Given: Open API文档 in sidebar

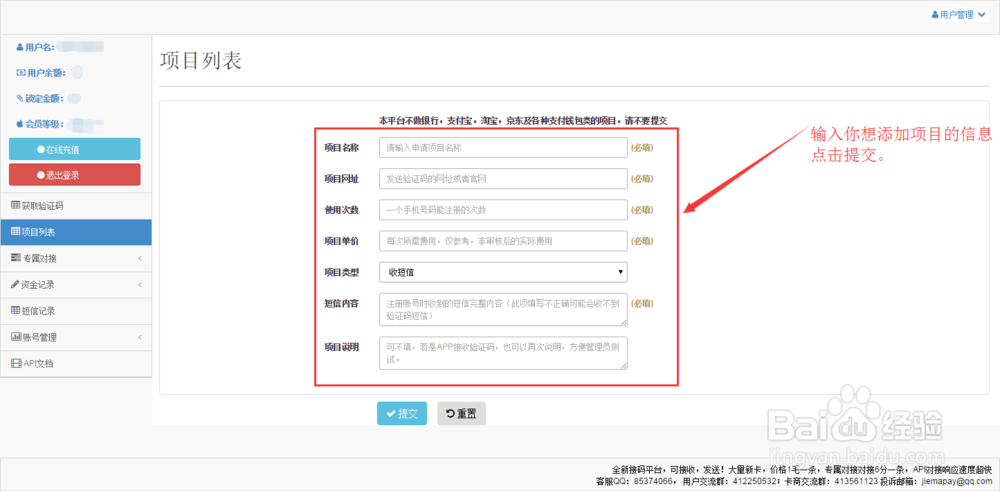Looking at the screenshot, I should coord(76,363).
